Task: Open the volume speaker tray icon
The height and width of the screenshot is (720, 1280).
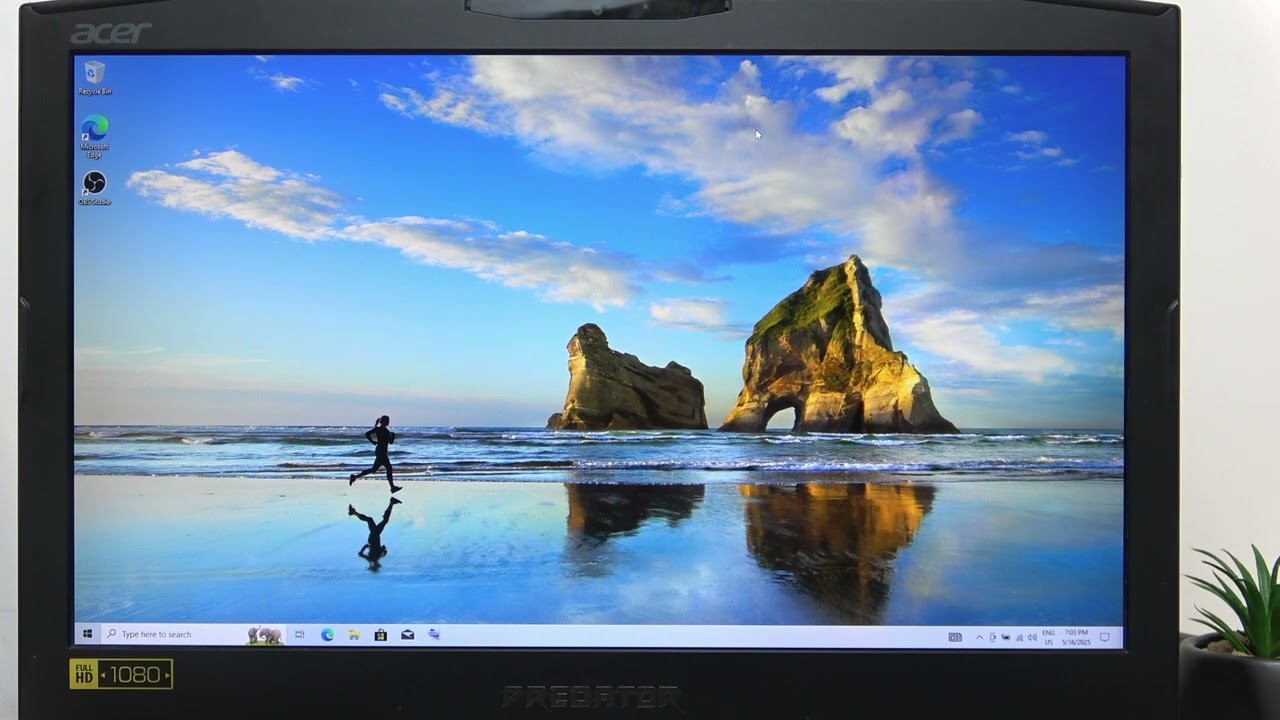Action: click(x=1032, y=637)
